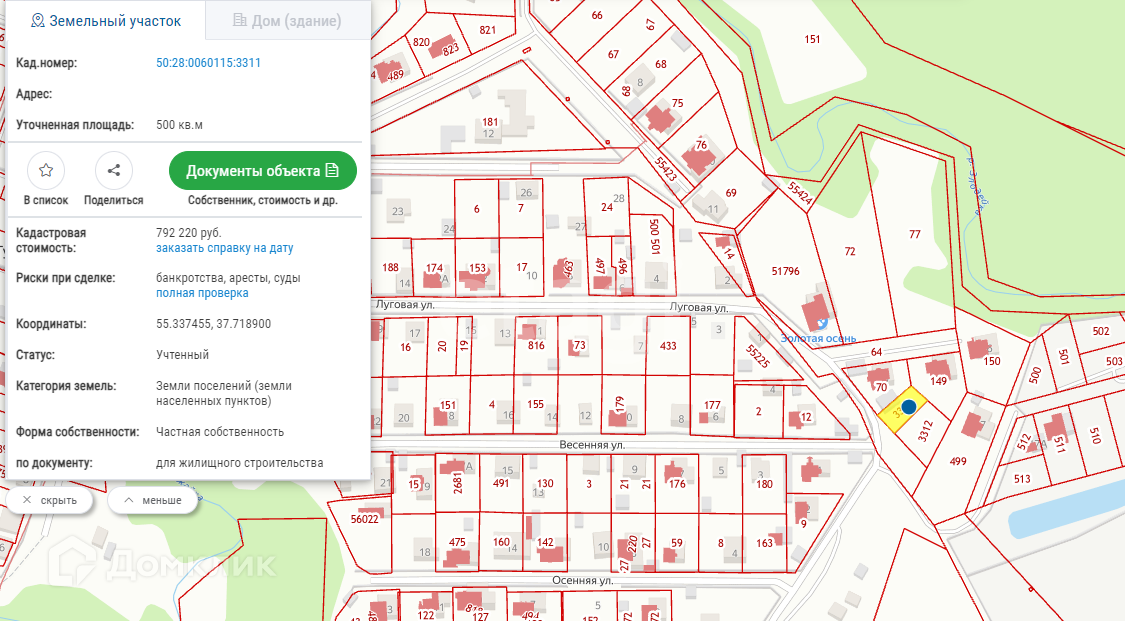Select parcel 150 on the map
This screenshot has width=1125, height=621.
992,361
